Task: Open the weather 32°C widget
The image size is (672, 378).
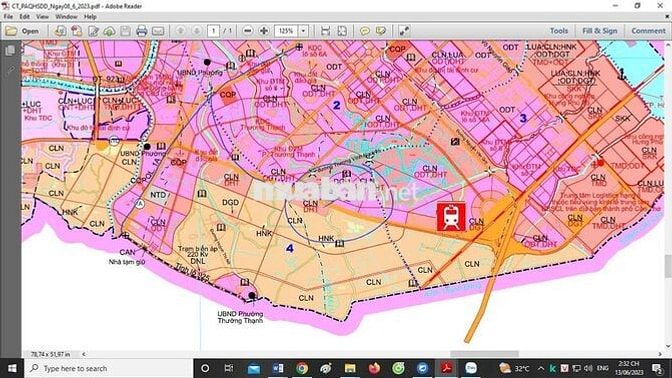Action: point(514,368)
